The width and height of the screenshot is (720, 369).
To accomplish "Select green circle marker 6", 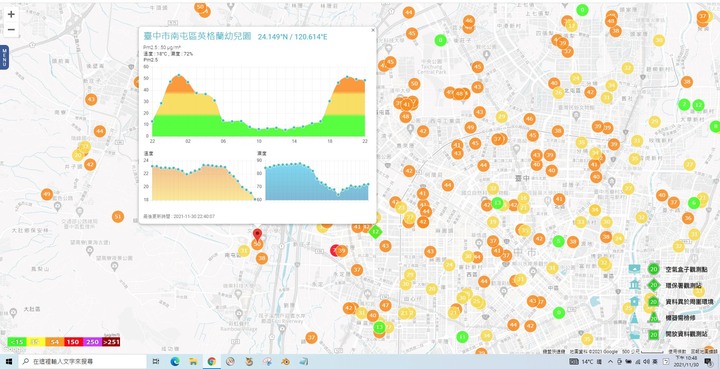I will tap(693, 203).
